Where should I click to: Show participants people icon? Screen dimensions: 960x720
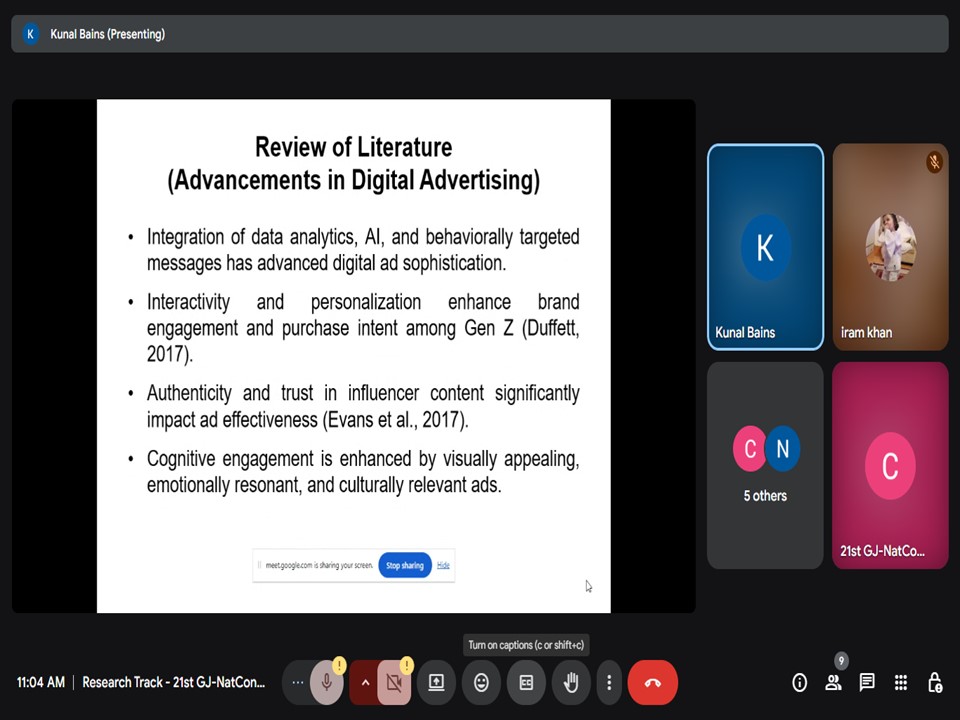pos(833,682)
